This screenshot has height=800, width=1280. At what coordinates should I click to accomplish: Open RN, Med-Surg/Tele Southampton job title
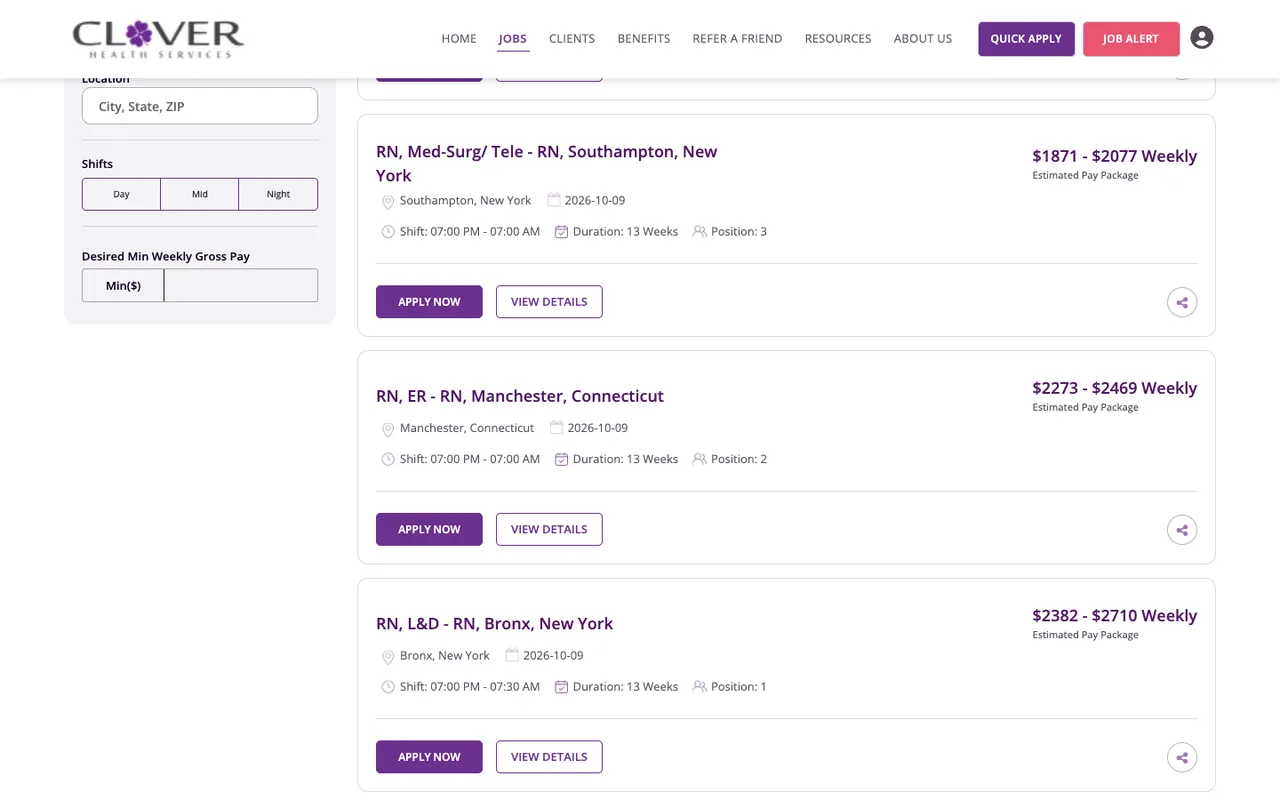(x=546, y=164)
